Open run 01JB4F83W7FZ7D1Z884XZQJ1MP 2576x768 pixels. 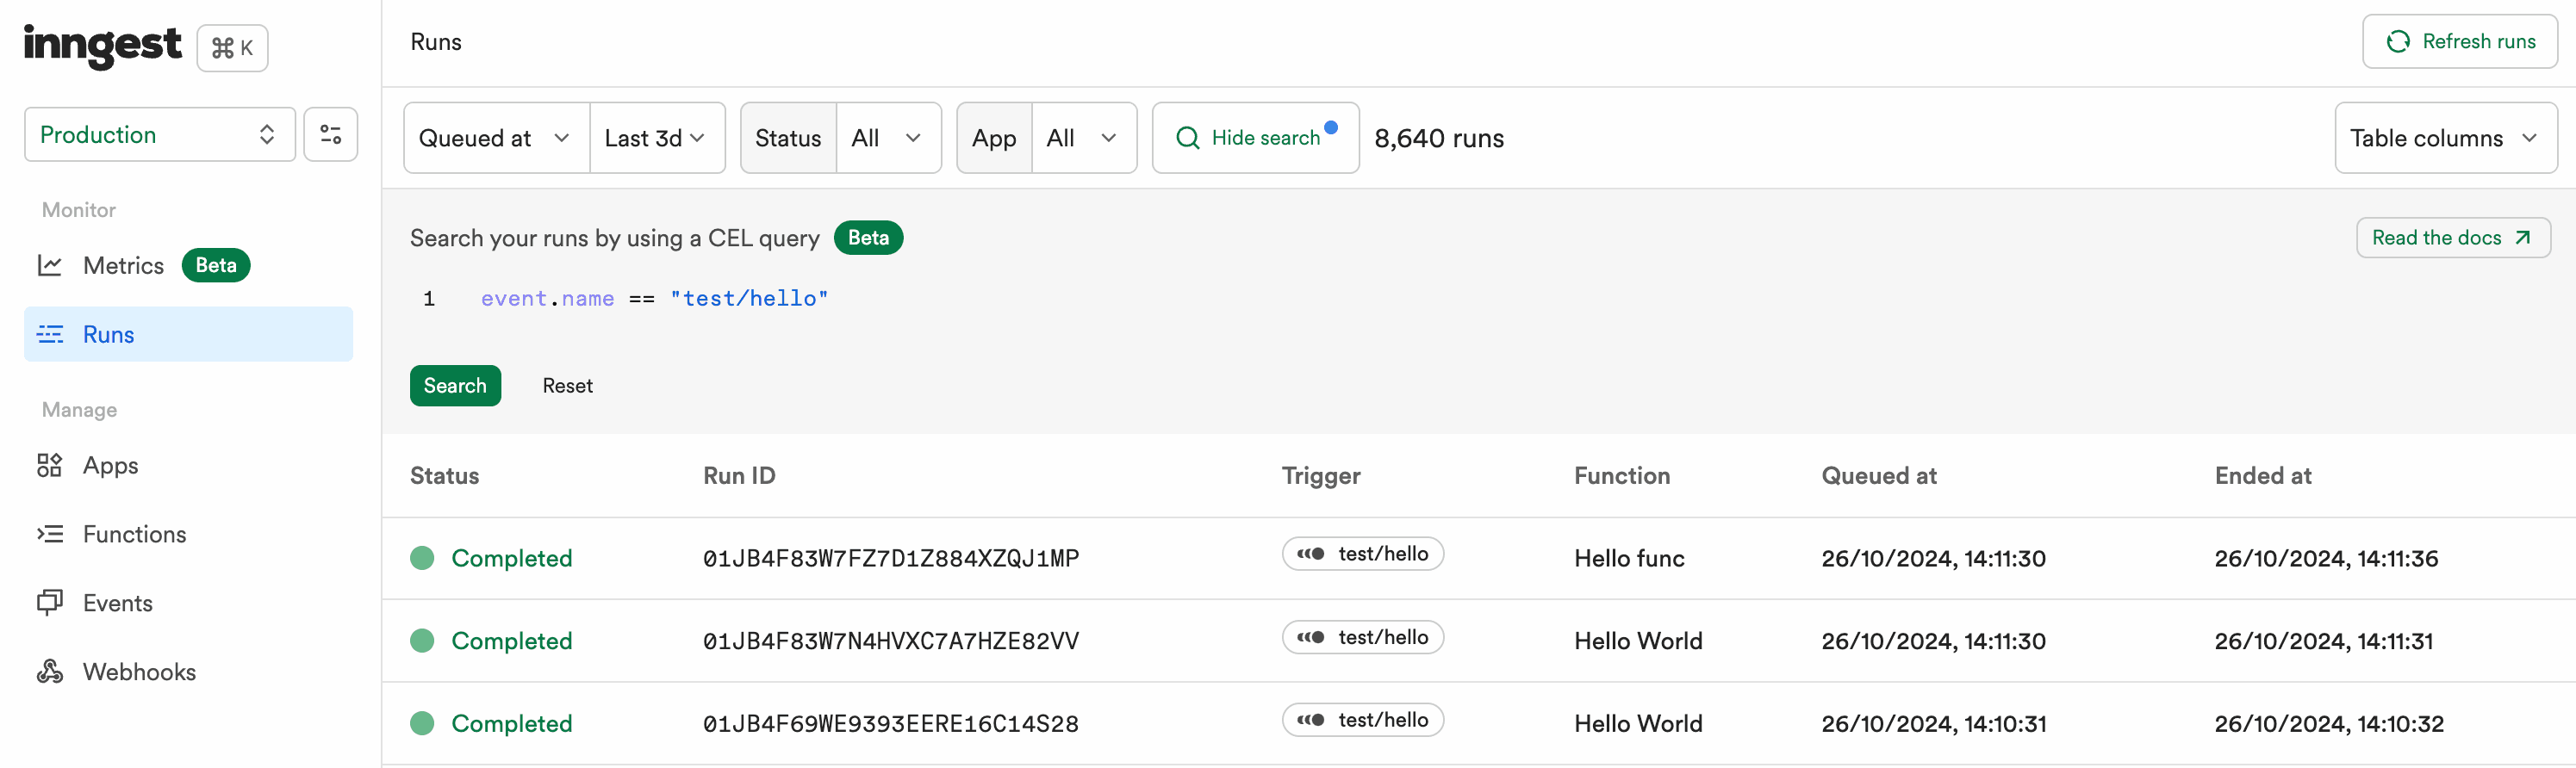(891, 558)
